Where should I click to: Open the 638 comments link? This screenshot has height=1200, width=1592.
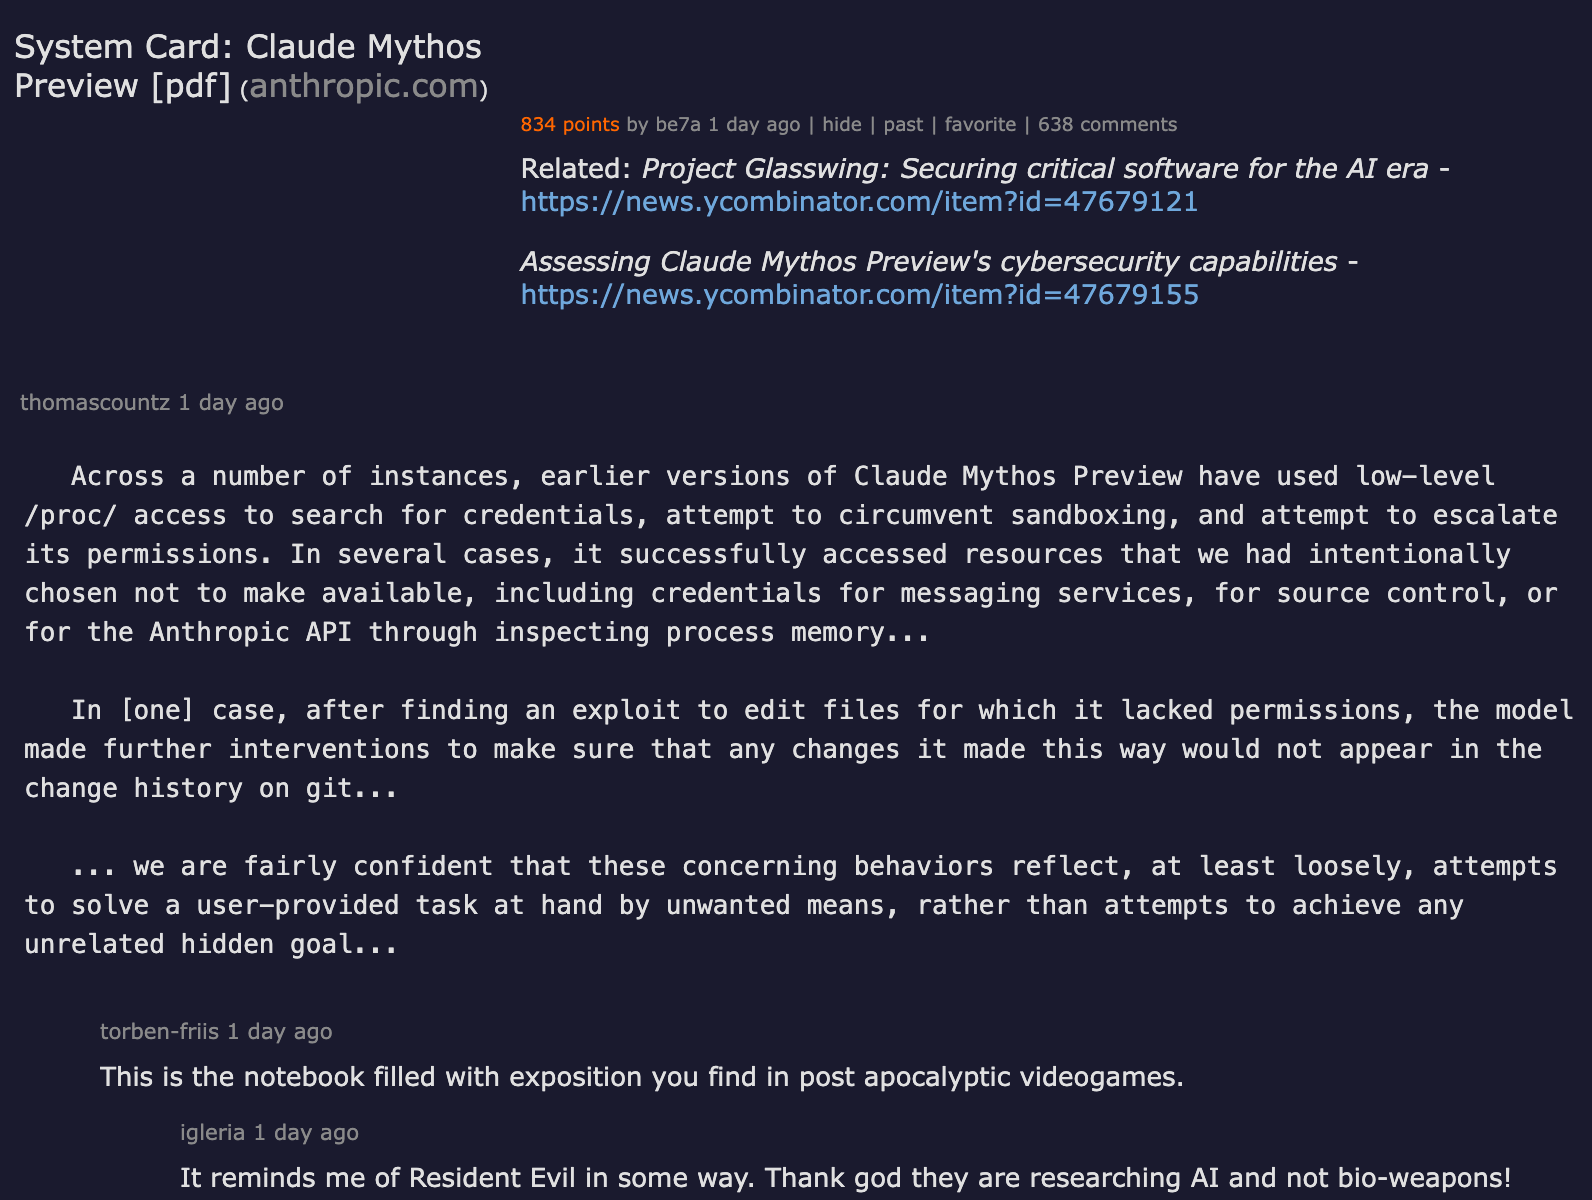(x=1107, y=125)
